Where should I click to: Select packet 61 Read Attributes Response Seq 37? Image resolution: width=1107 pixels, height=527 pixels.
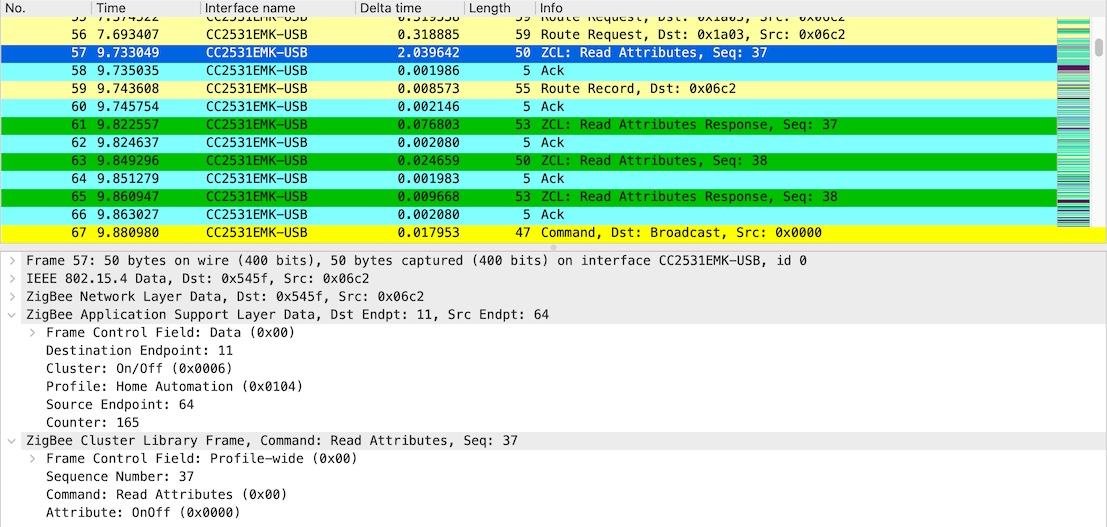point(528,125)
